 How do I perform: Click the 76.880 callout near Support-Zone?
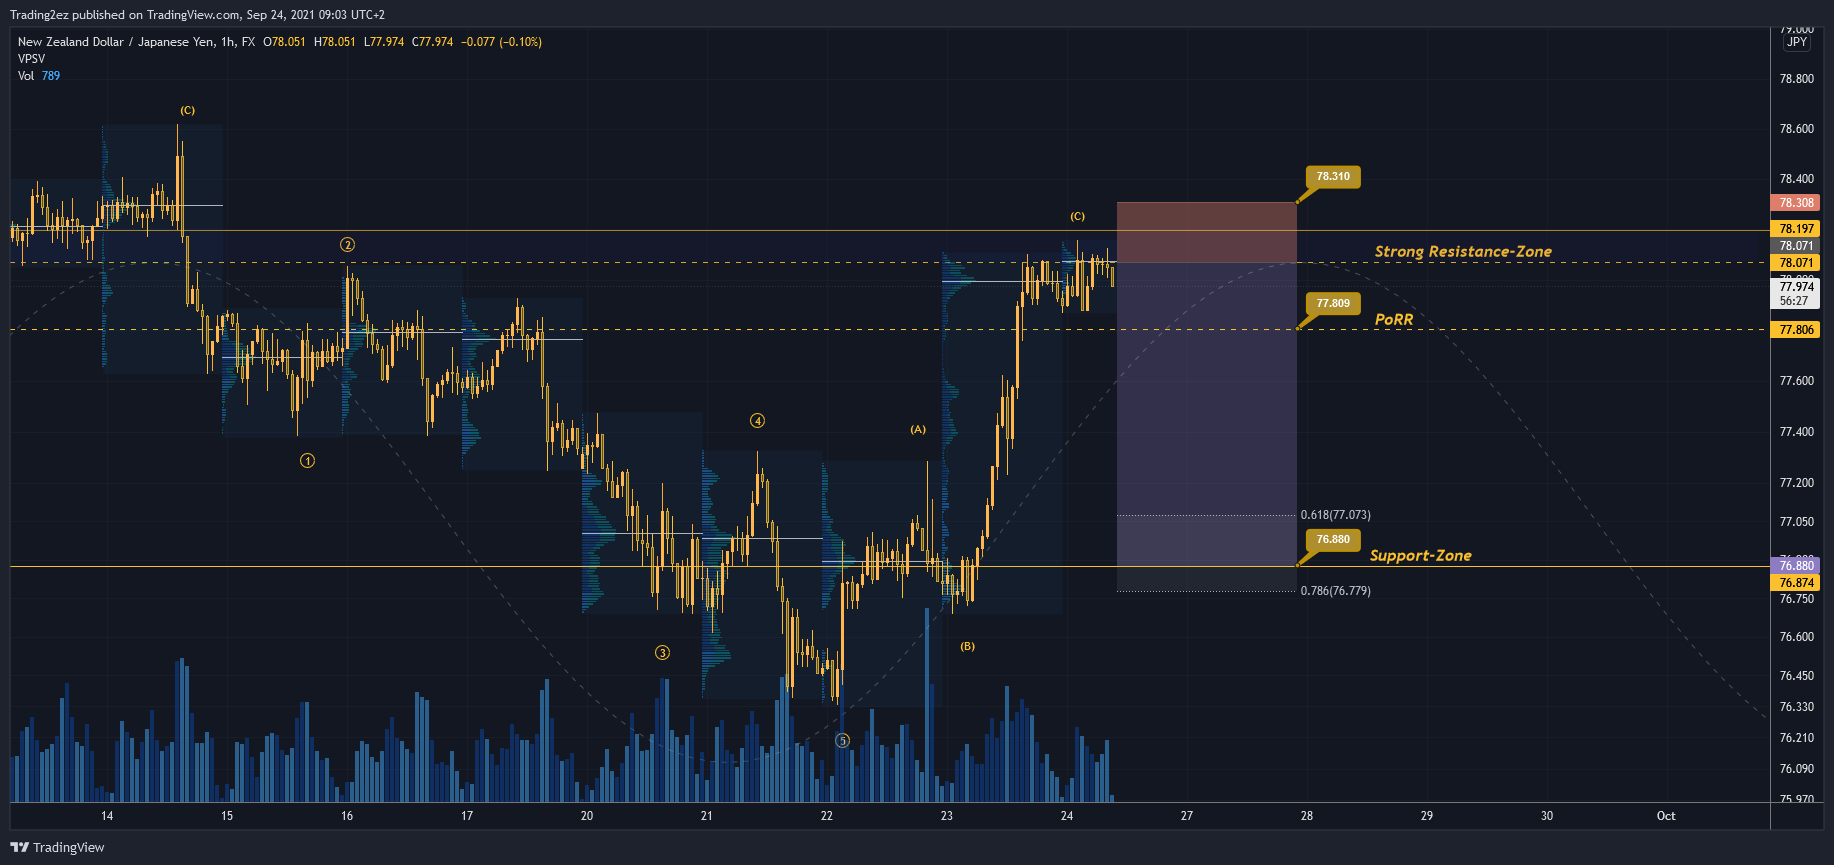[x=1333, y=540]
